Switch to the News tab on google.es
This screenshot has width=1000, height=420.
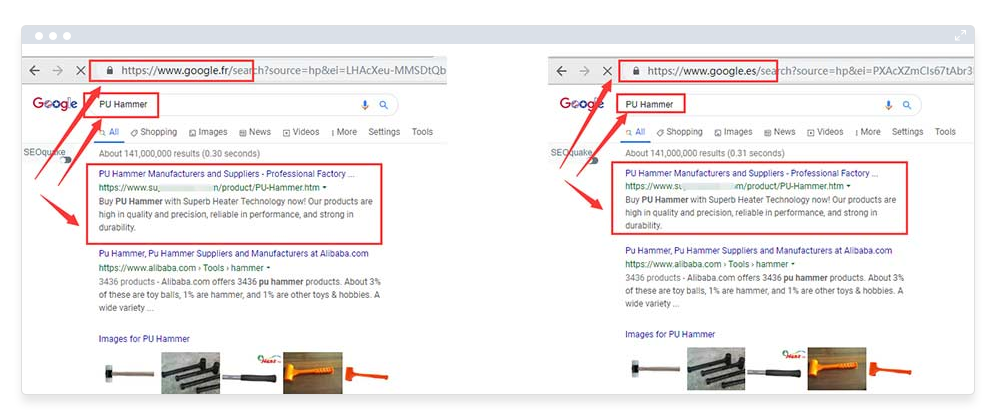pyautogui.click(x=779, y=132)
